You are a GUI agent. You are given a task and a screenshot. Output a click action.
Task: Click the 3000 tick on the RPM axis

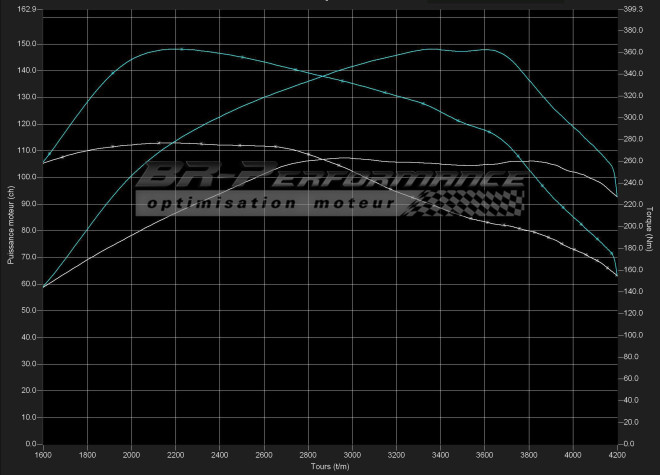tap(351, 453)
